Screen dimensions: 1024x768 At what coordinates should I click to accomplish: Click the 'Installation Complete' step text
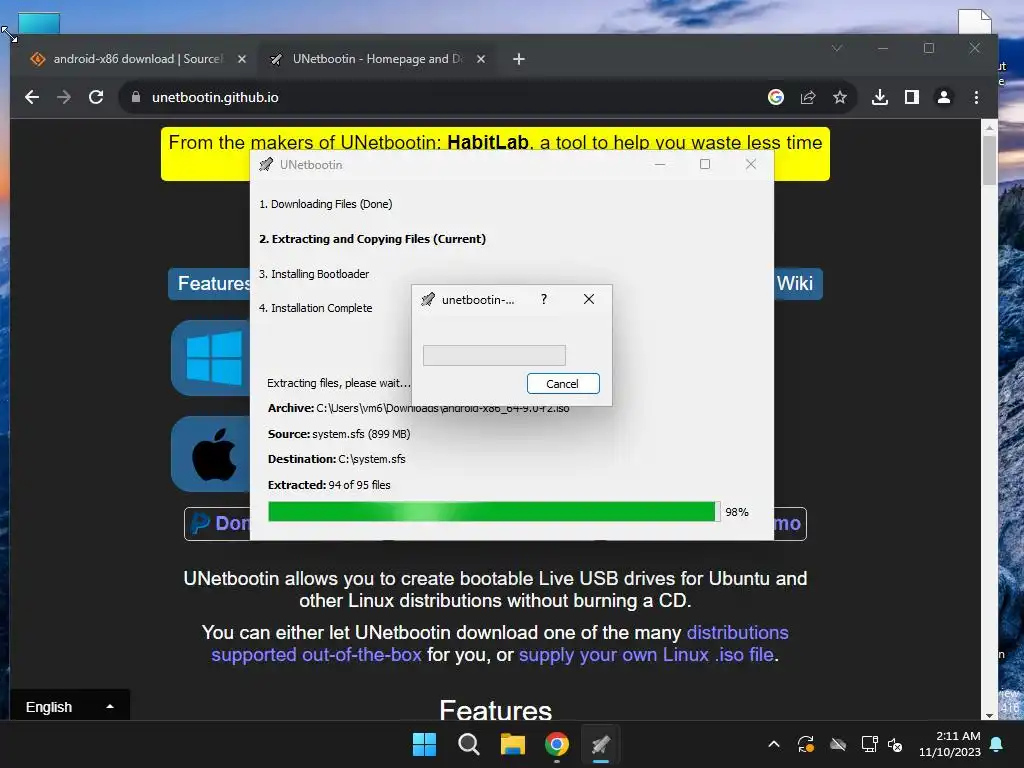click(315, 308)
